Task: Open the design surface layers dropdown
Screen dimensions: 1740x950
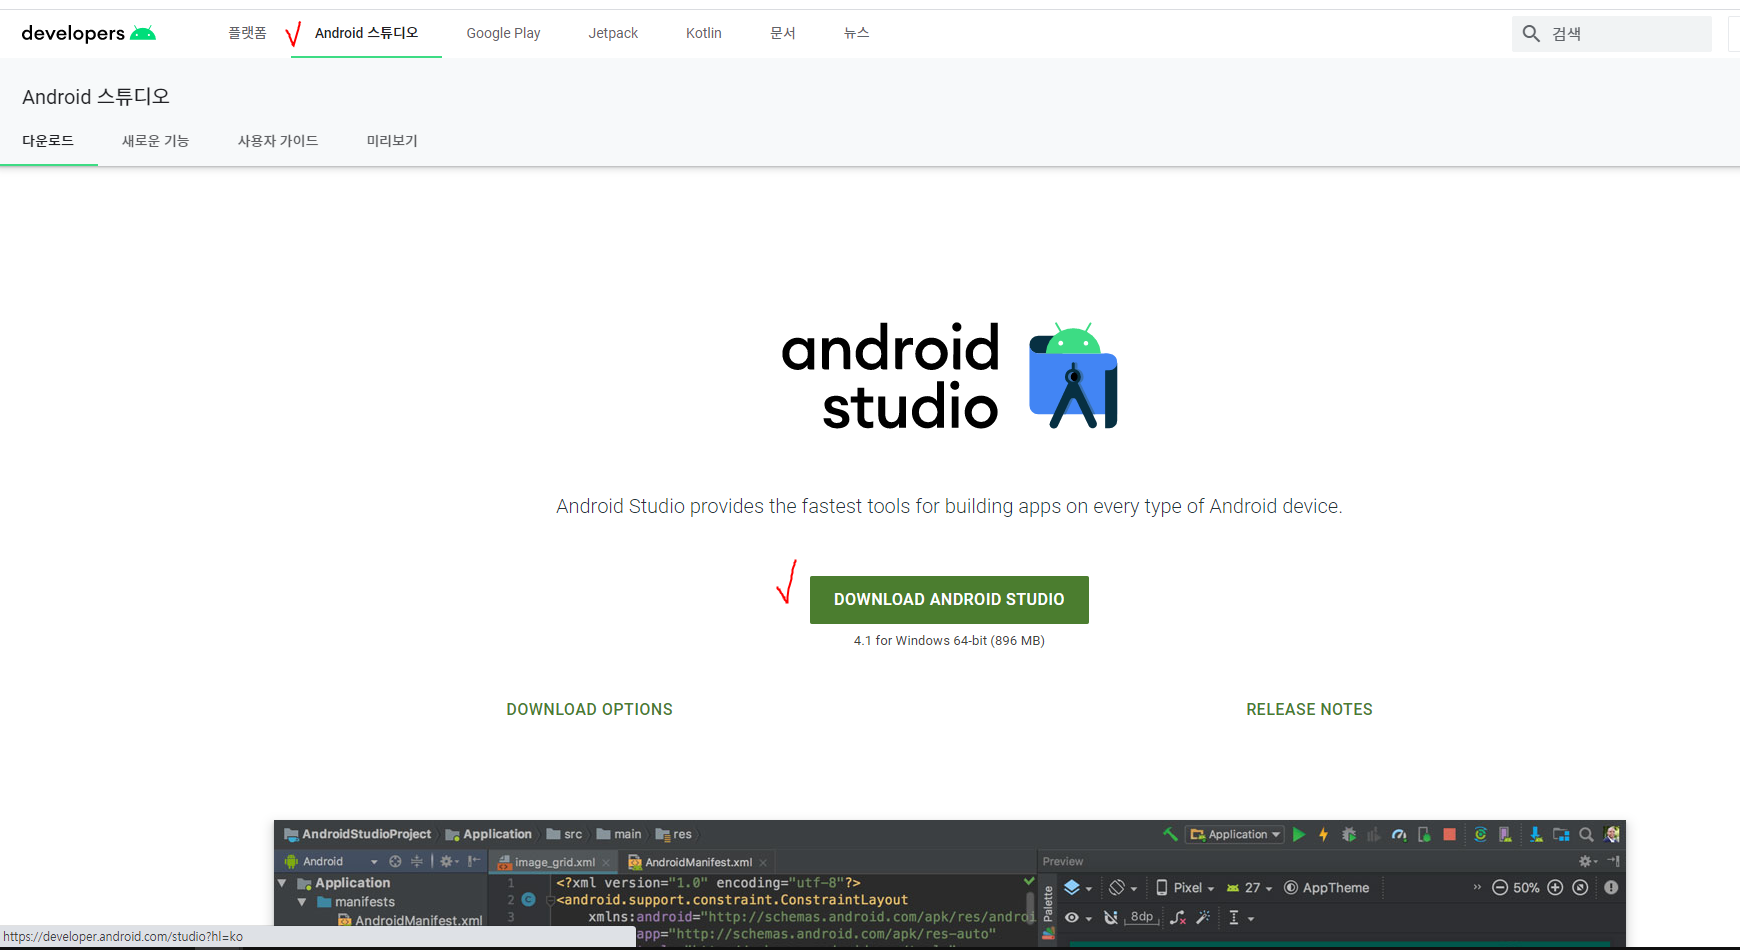Action: pos(1078,888)
